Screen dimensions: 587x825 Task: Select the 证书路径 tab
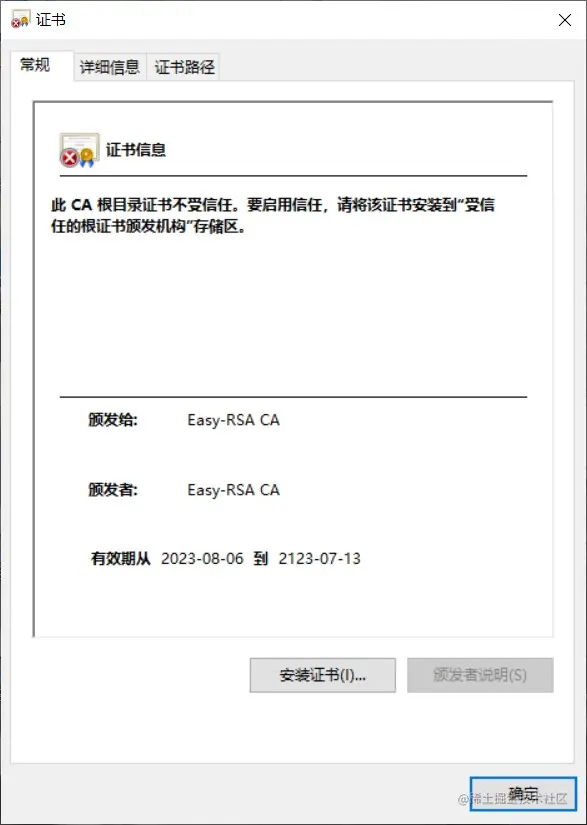[x=184, y=67]
